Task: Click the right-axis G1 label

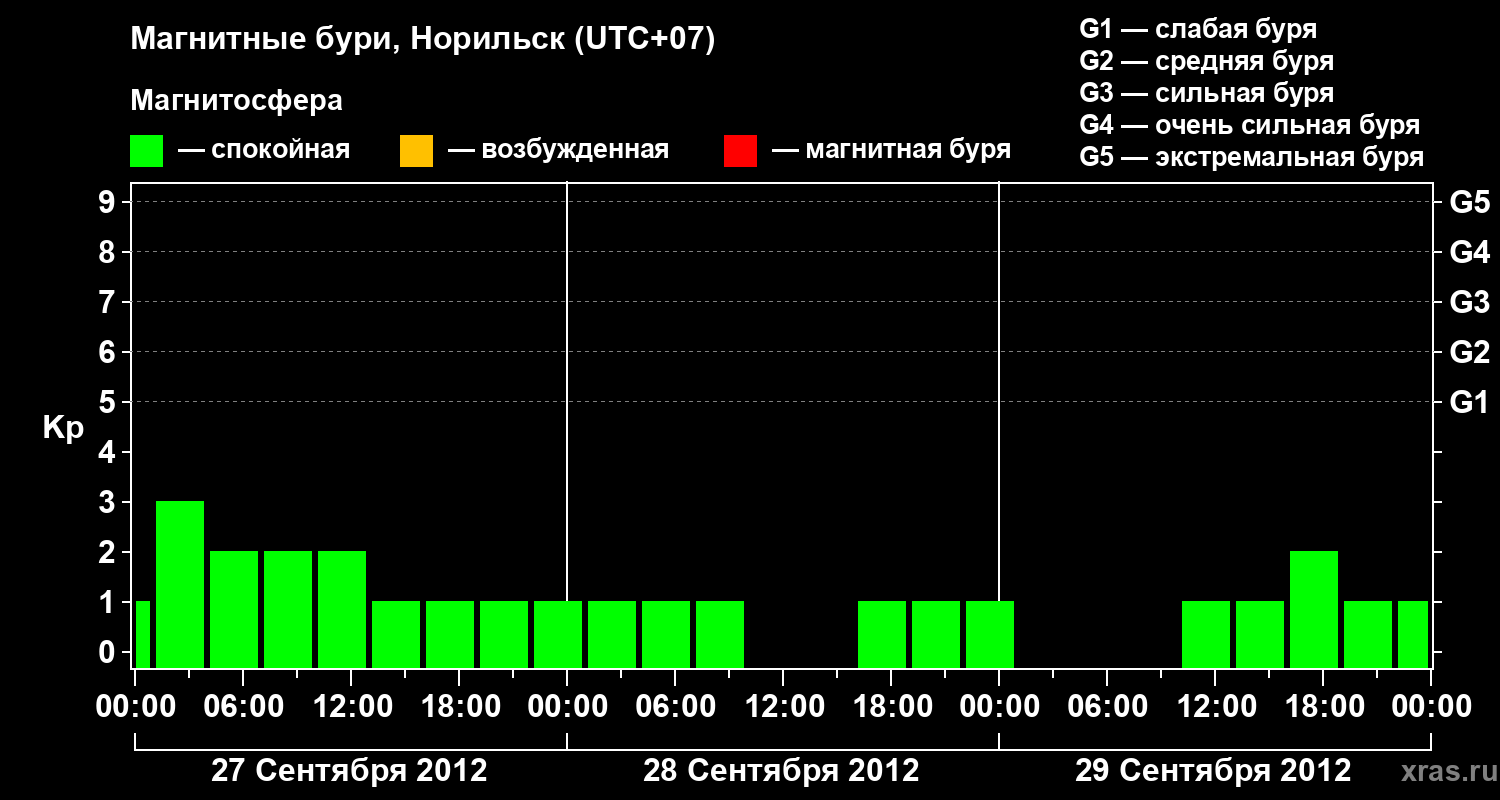Action: [x=1469, y=402]
